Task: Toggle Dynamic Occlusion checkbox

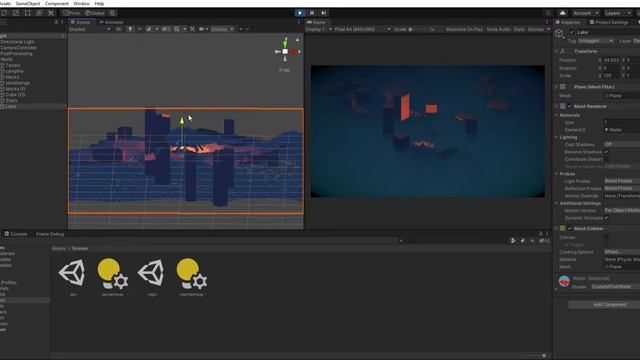Action: tap(606, 218)
